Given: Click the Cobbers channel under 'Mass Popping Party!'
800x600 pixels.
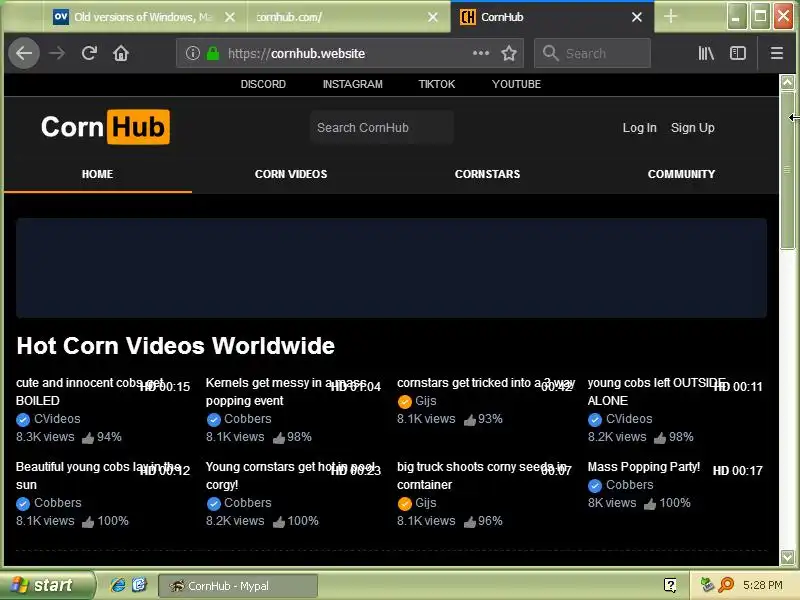Looking at the screenshot, I should point(630,485).
